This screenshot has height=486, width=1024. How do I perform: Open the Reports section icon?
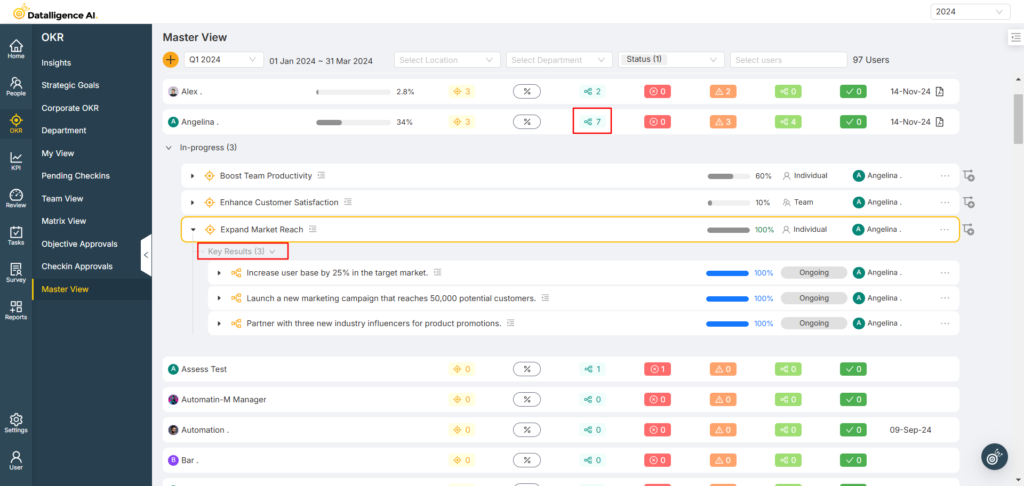pos(16,310)
